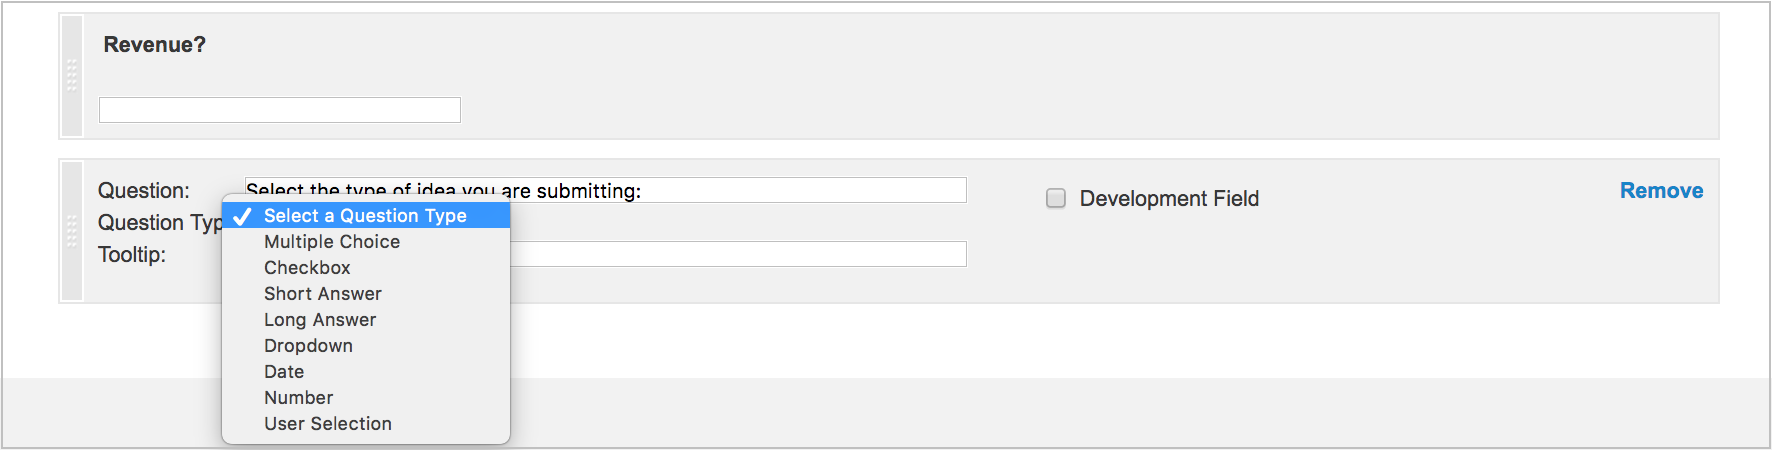Click the Development Field label text
The width and height of the screenshot is (1772, 450).
pyautogui.click(x=1169, y=199)
